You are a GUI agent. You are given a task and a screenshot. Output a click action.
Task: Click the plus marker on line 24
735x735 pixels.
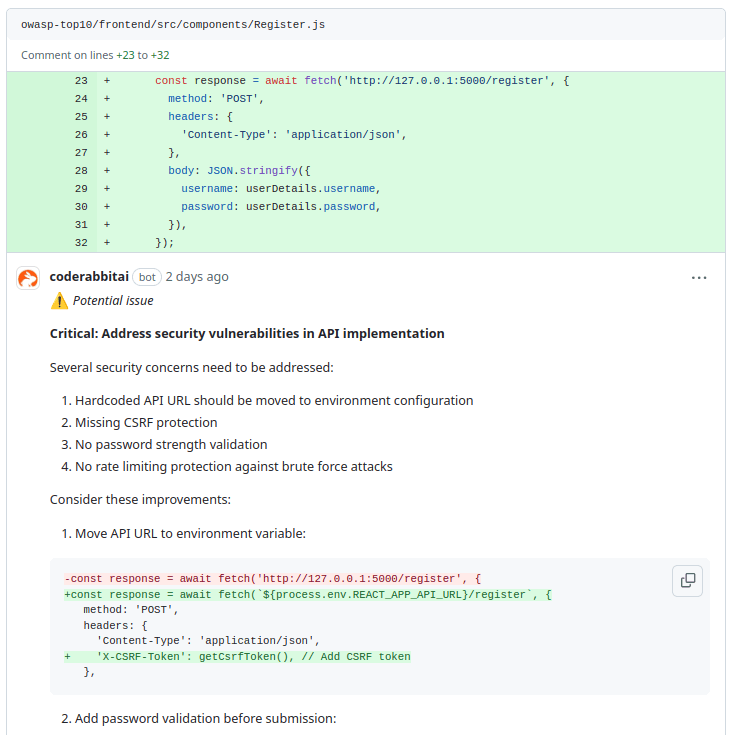pyautogui.click(x=106, y=99)
